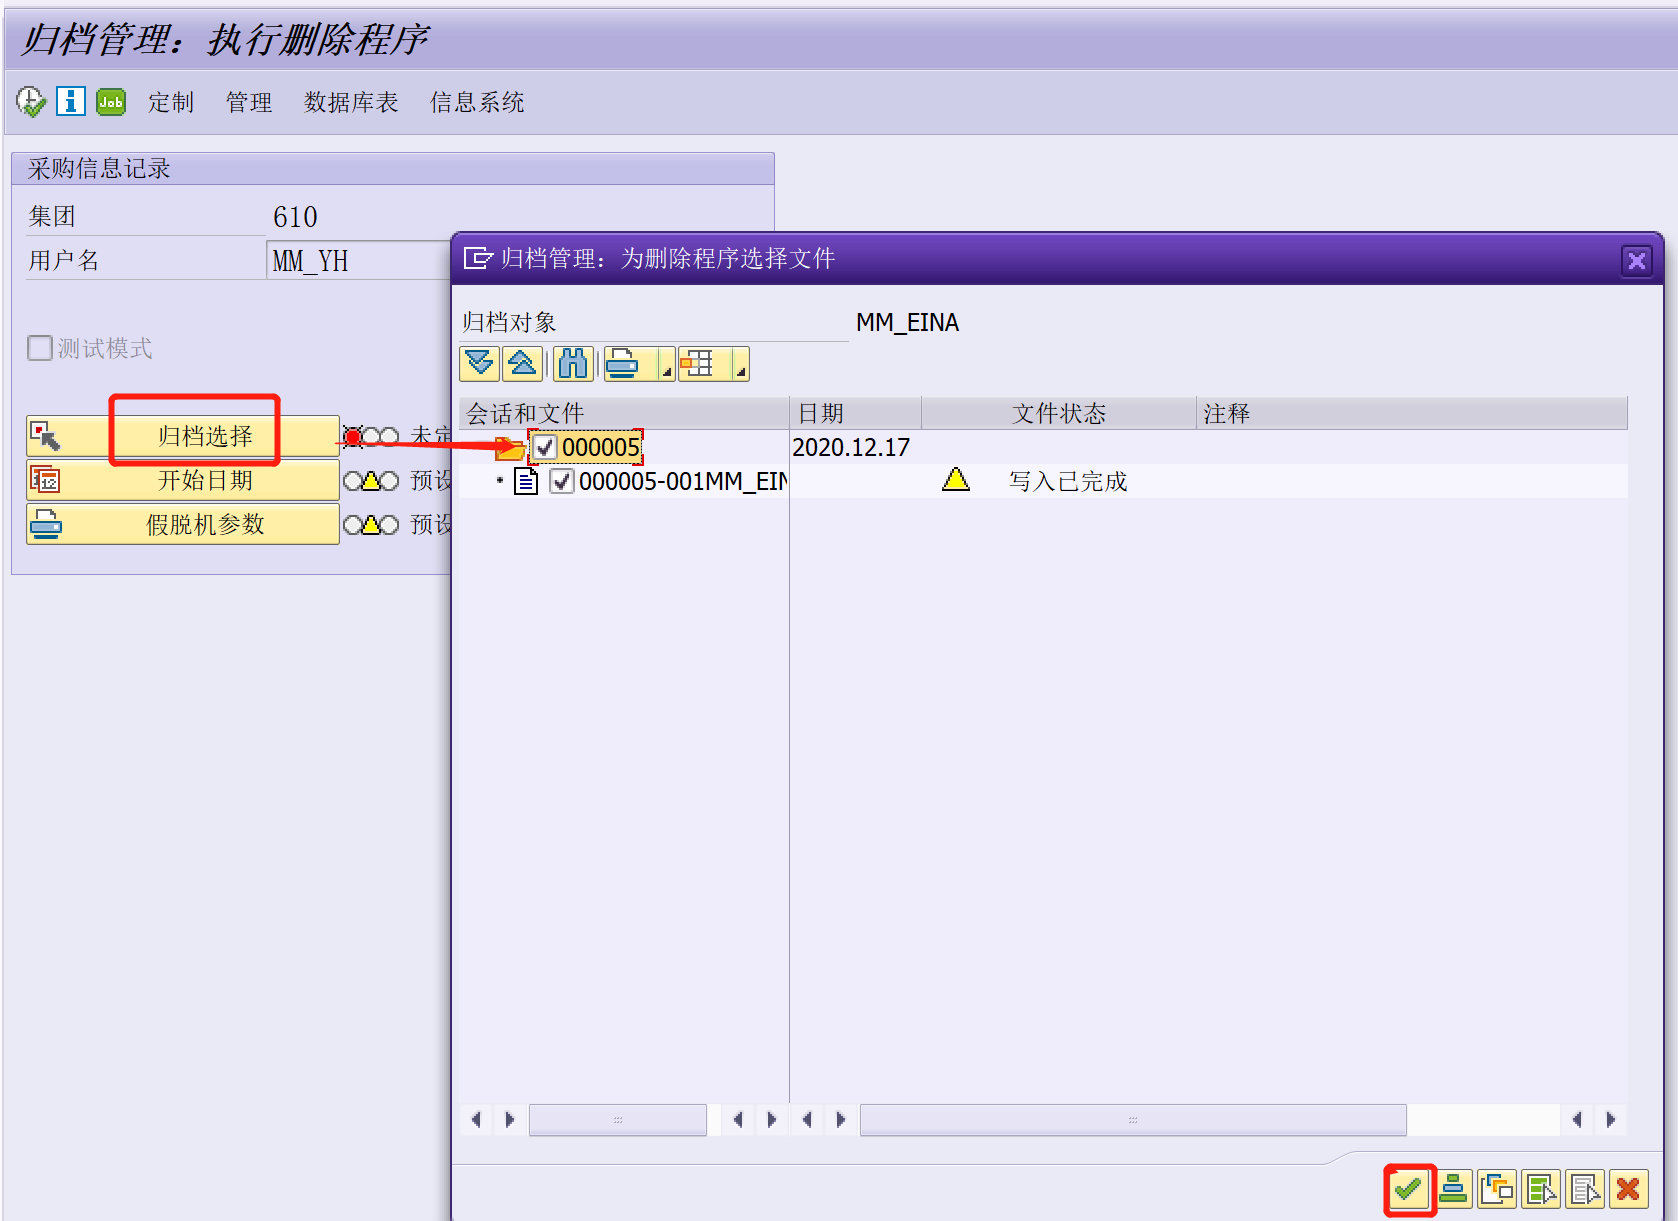The height and width of the screenshot is (1221, 1678).
Task: Click the 开始日期 button
Action: (183, 480)
